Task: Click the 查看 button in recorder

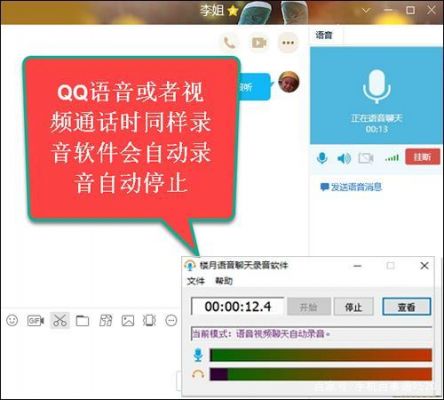Action: coord(407,307)
